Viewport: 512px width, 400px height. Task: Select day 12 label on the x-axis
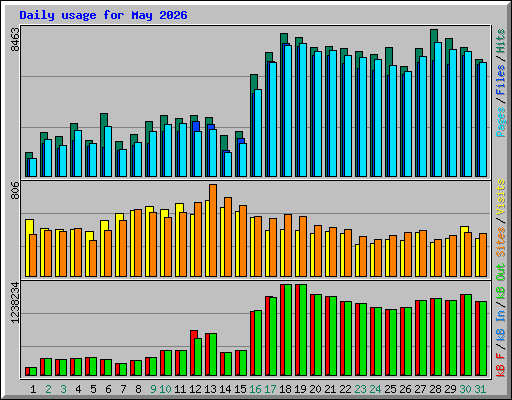pyautogui.click(x=195, y=389)
